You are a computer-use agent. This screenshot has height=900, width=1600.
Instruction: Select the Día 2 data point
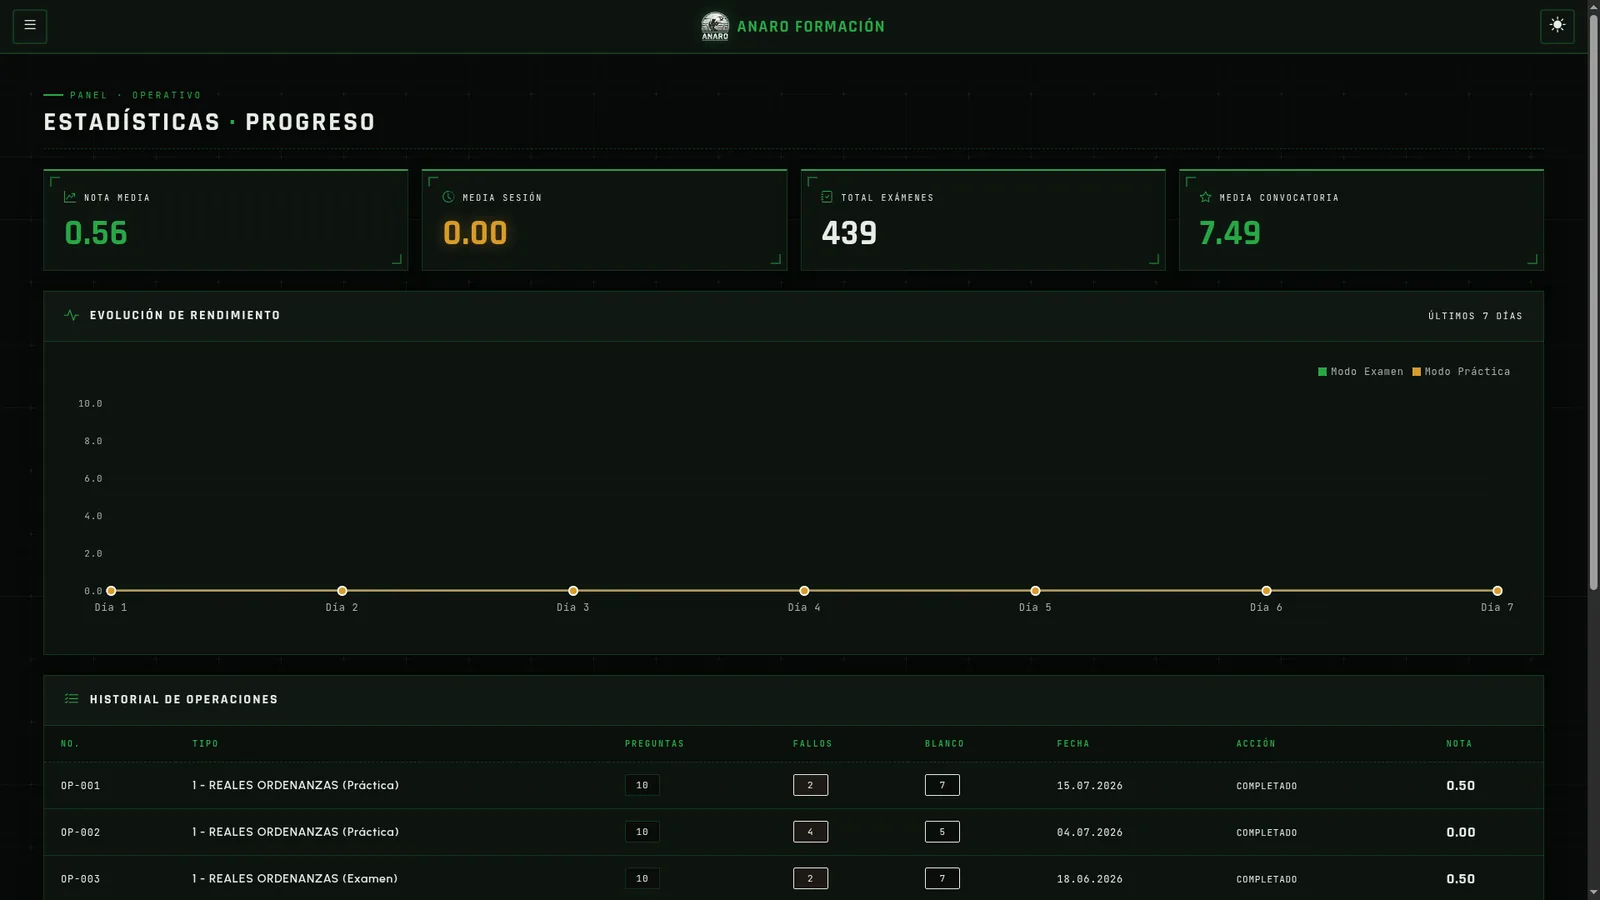click(342, 591)
